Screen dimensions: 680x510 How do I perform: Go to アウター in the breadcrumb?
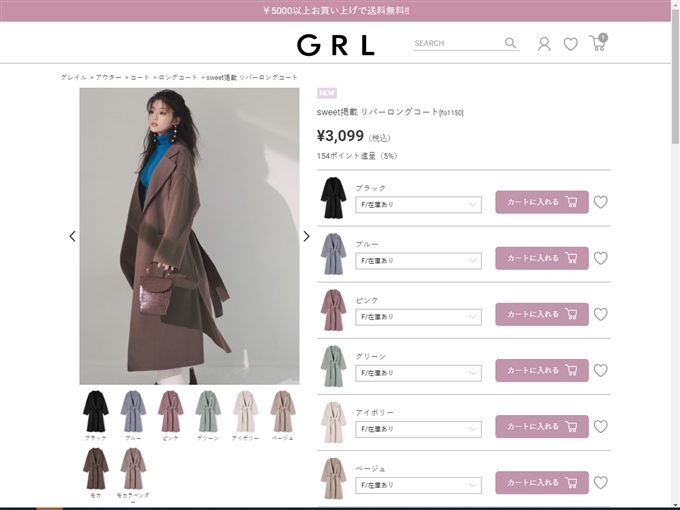coord(108,77)
